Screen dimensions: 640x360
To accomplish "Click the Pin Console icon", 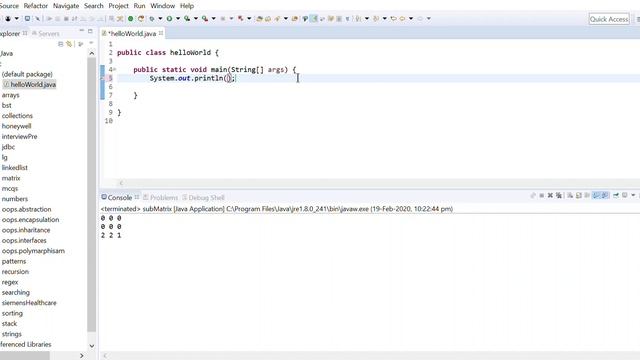I will pos(616,196).
